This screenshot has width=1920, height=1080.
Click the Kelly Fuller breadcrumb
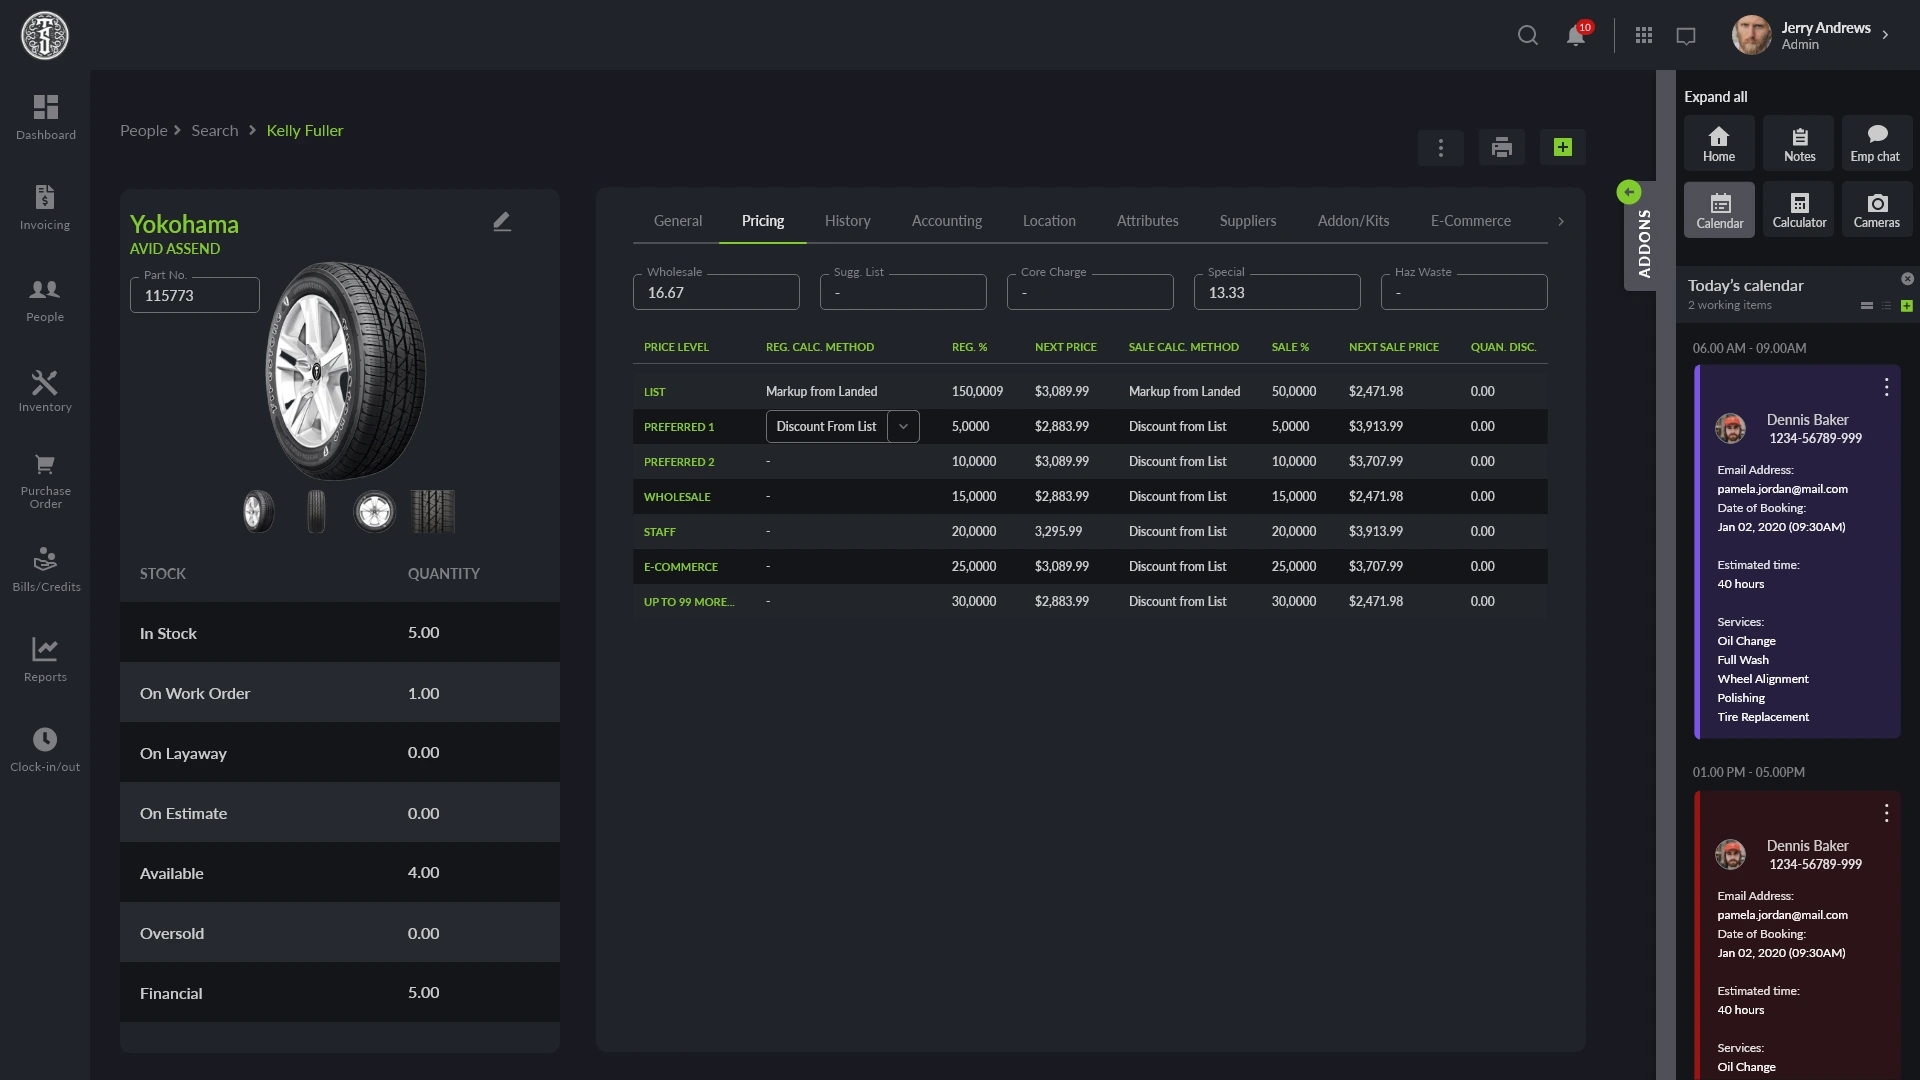[304, 131]
